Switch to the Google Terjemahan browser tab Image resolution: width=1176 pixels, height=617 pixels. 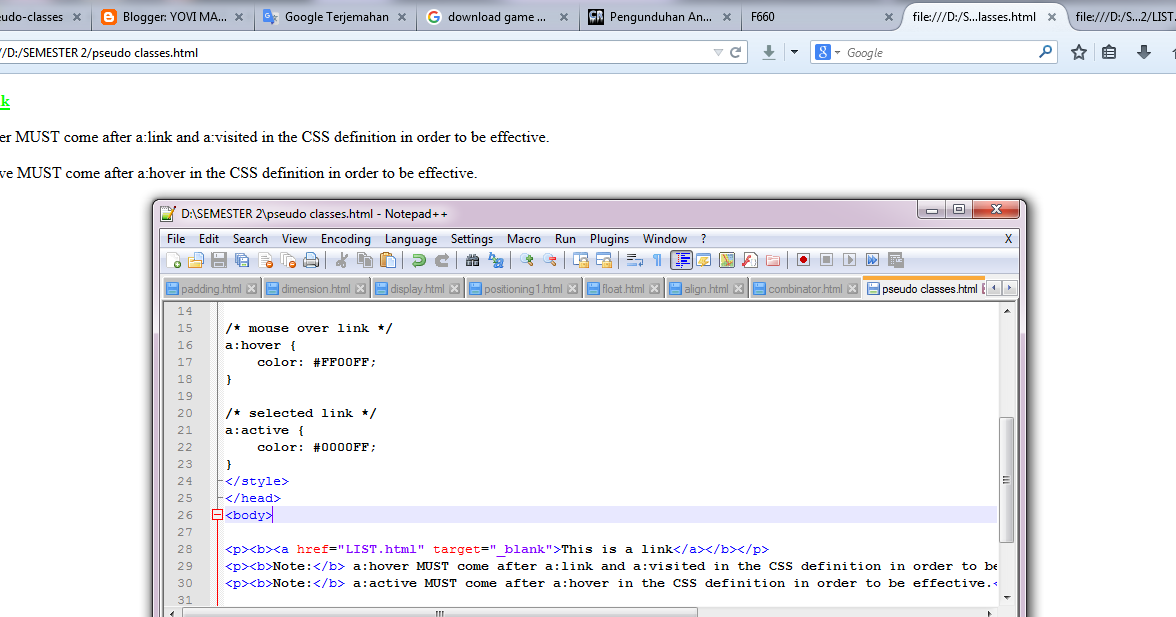pyautogui.click(x=335, y=16)
